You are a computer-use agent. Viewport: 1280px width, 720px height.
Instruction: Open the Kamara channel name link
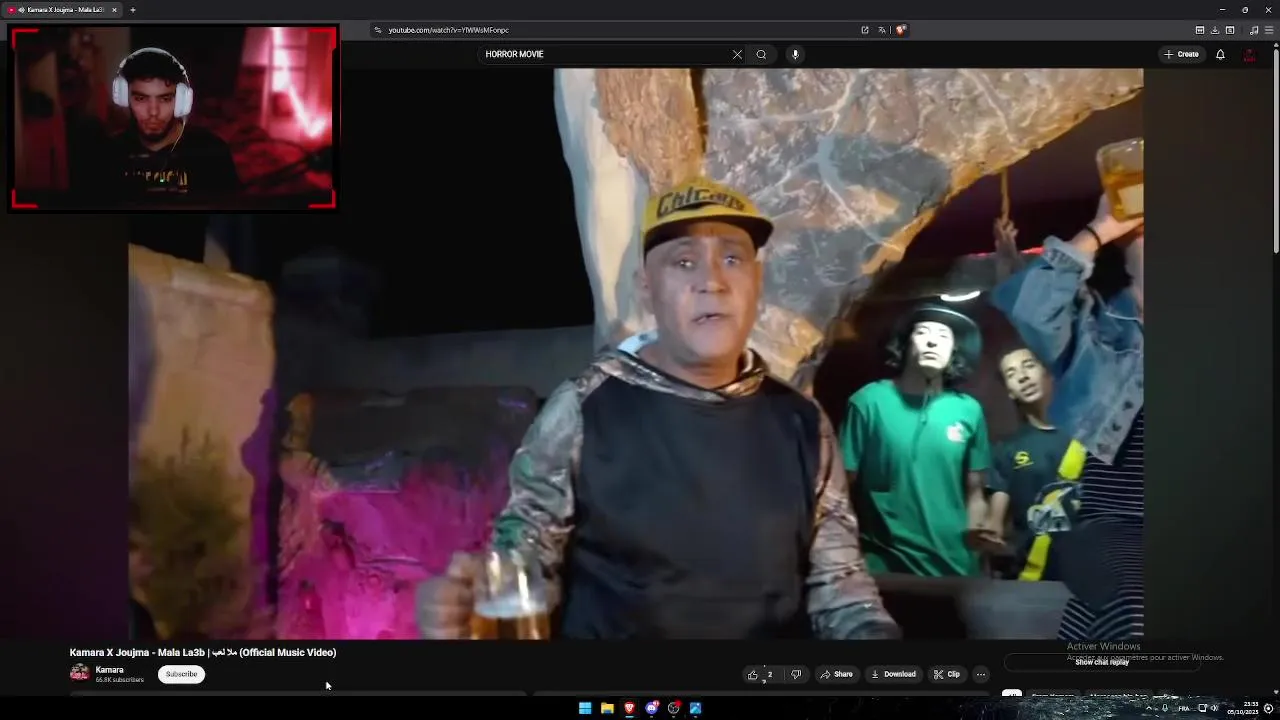point(110,670)
